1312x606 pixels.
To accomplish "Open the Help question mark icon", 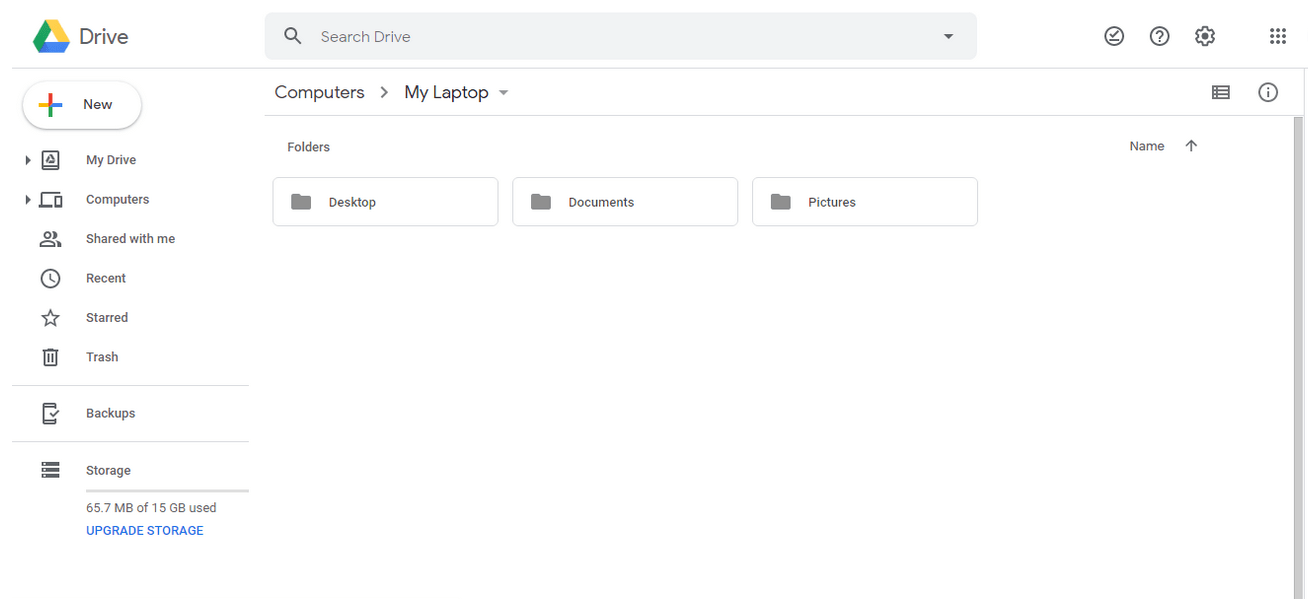I will pyautogui.click(x=1160, y=36).
